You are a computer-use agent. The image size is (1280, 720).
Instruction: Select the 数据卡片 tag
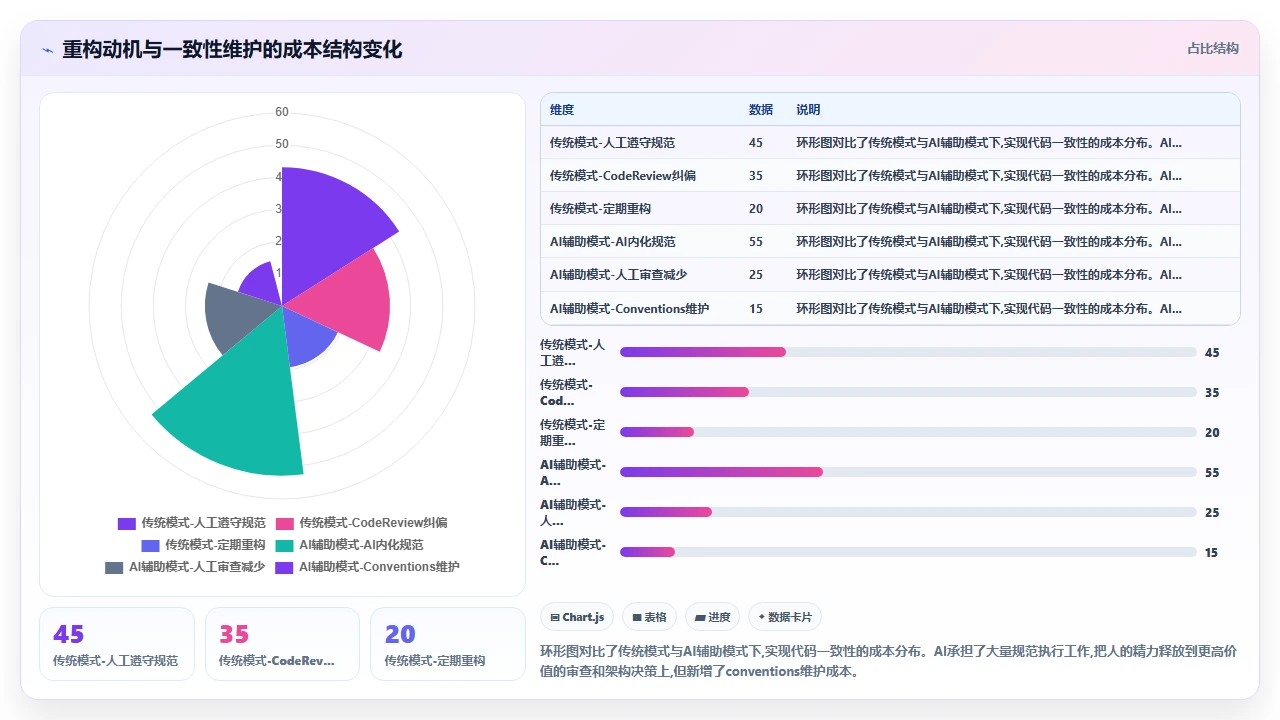click(785, 617)
